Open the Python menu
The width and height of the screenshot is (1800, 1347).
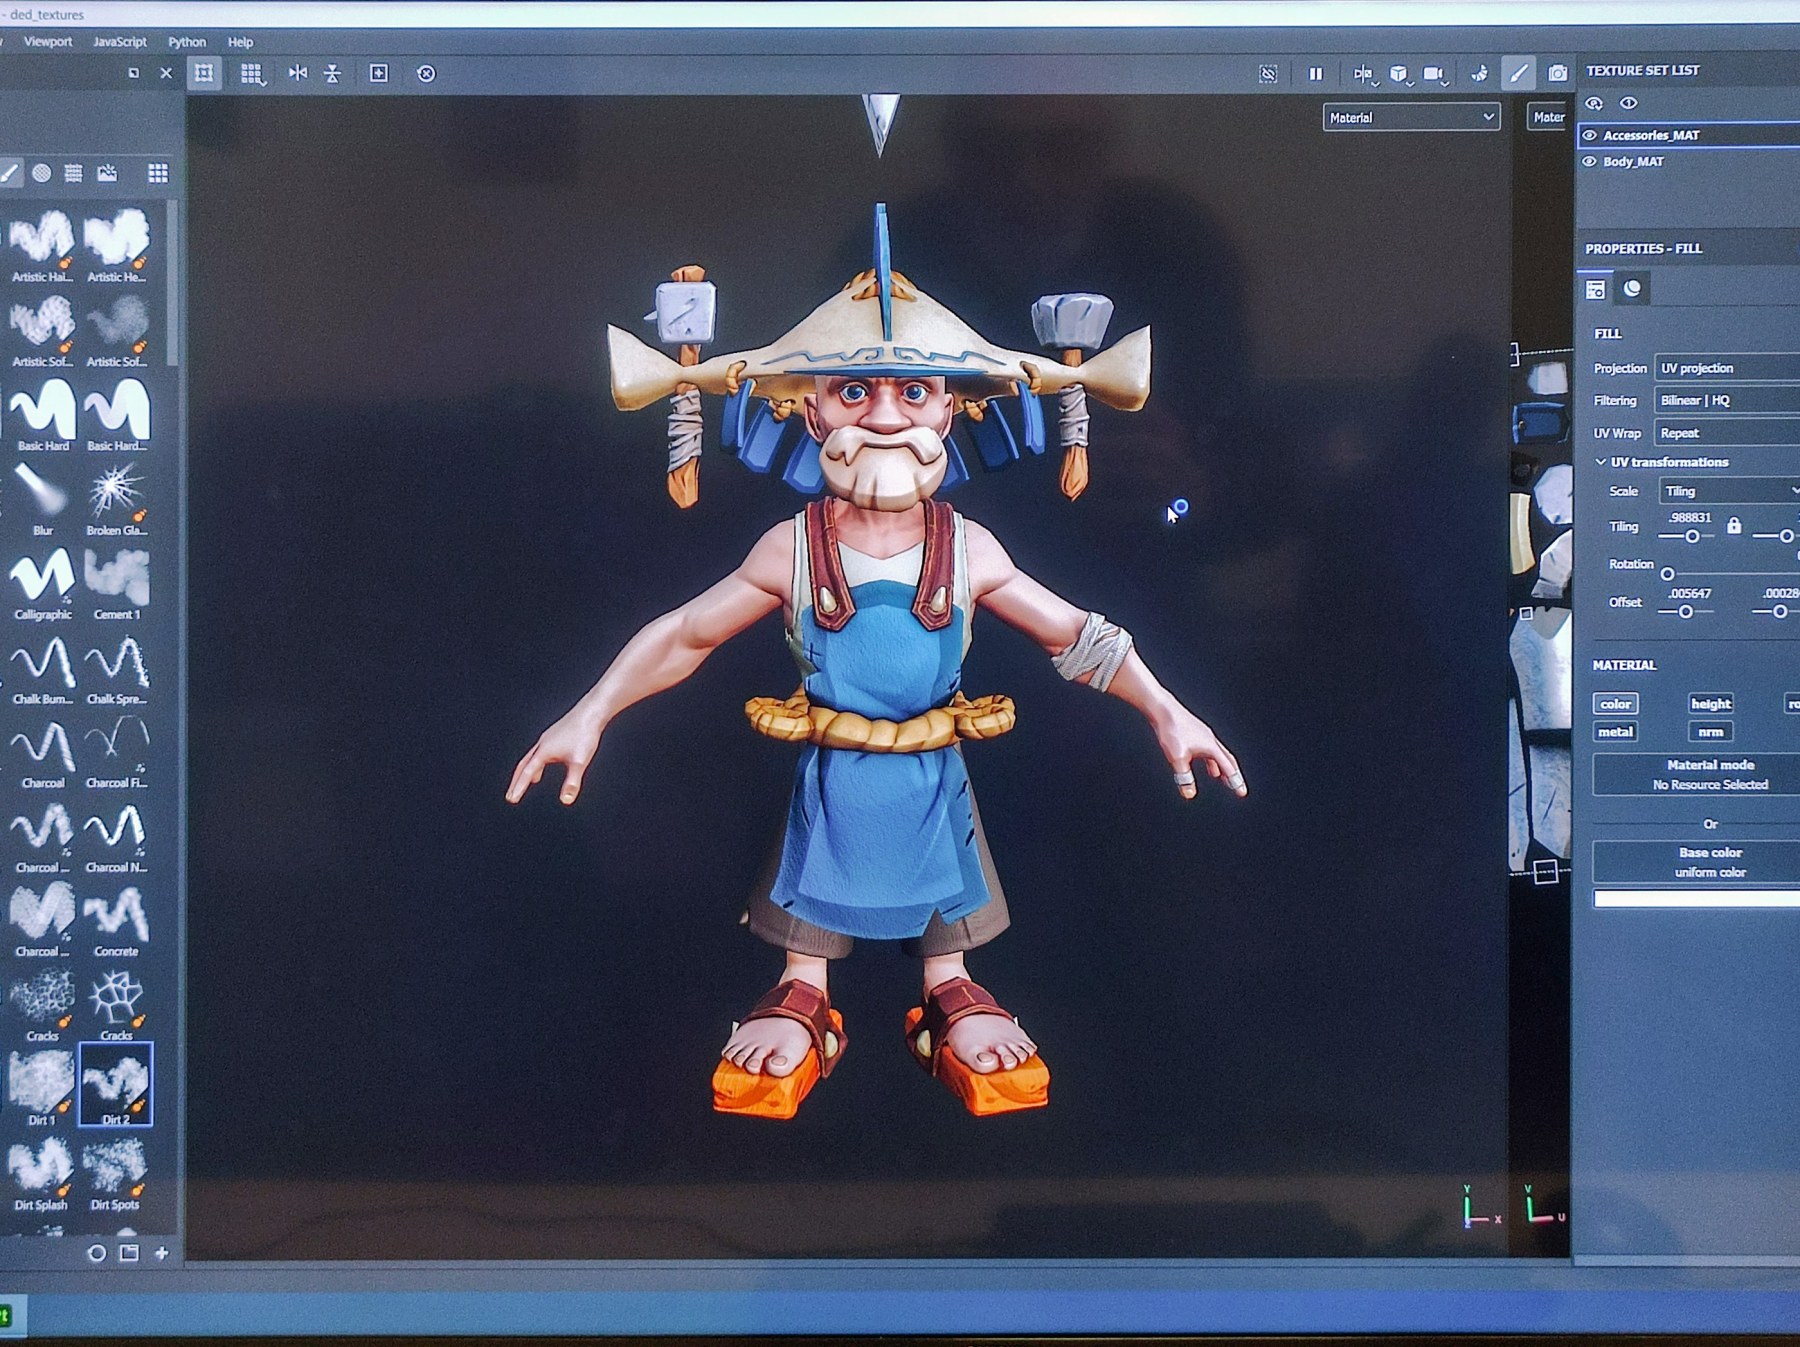(187, 42)
